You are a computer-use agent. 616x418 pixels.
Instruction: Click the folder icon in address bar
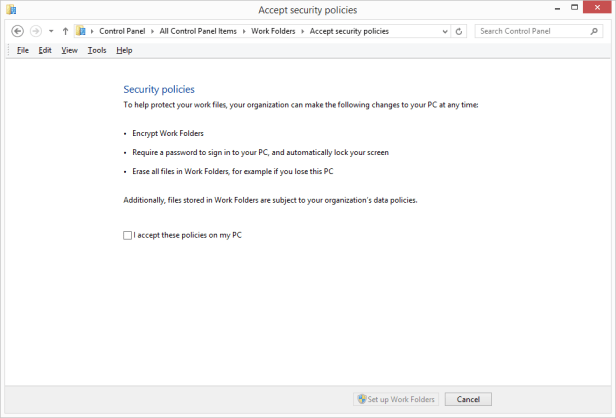(81, 31)
